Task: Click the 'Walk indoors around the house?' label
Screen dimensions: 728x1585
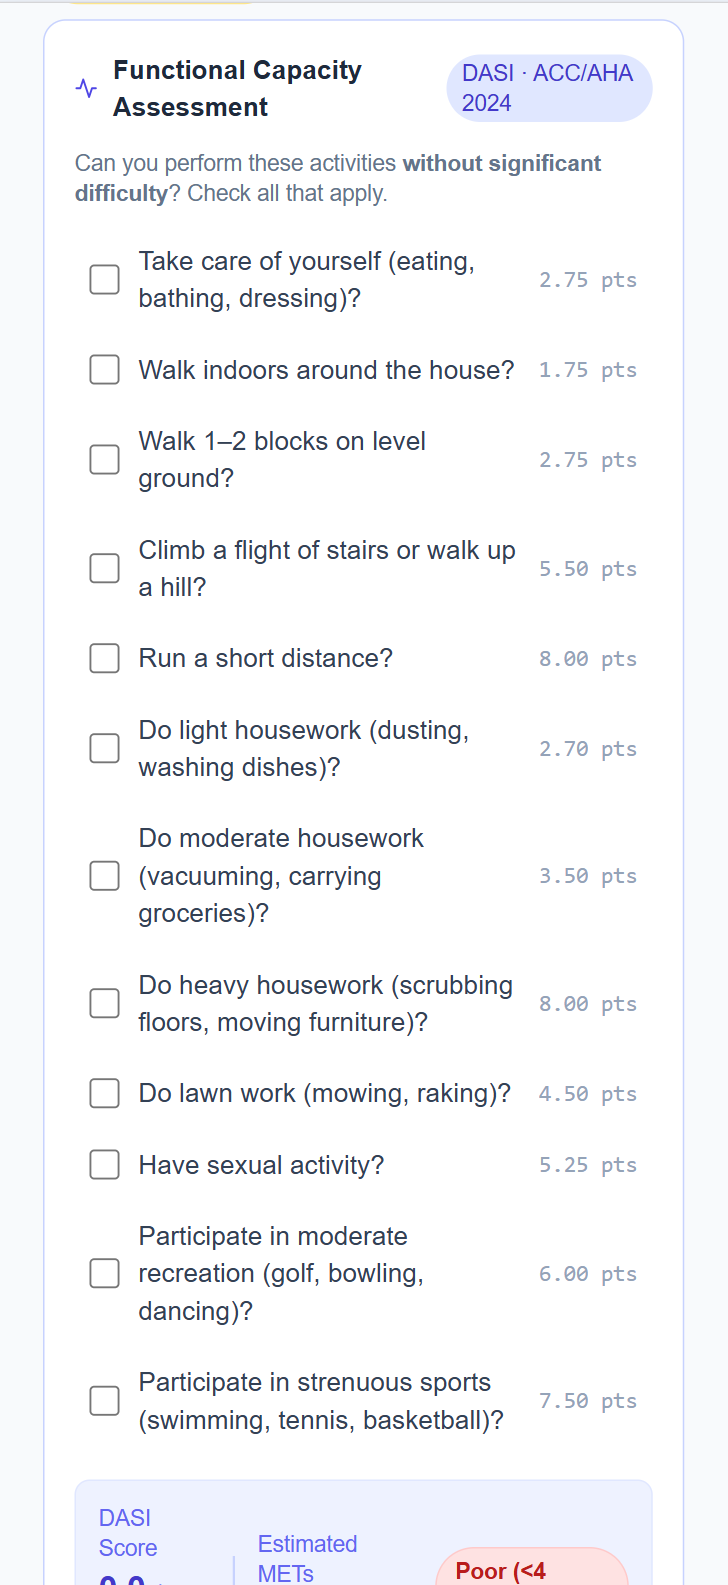Action: [326, 370]
